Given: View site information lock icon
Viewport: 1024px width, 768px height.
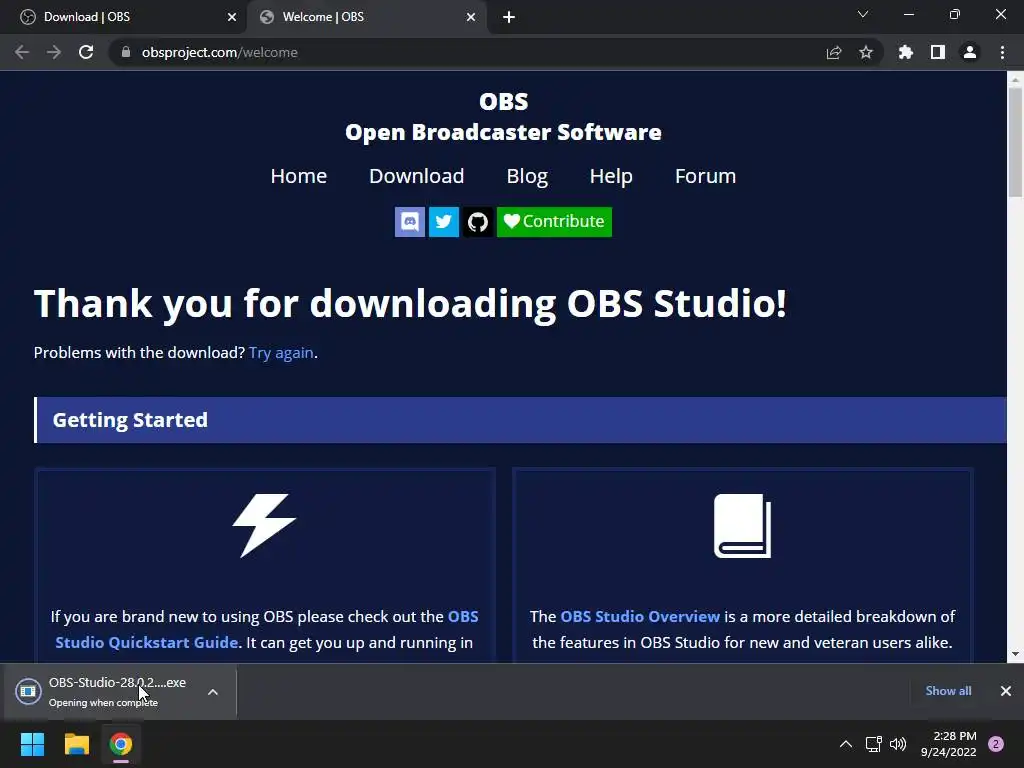Looking at the screenshot, I should tap(126, 52).
